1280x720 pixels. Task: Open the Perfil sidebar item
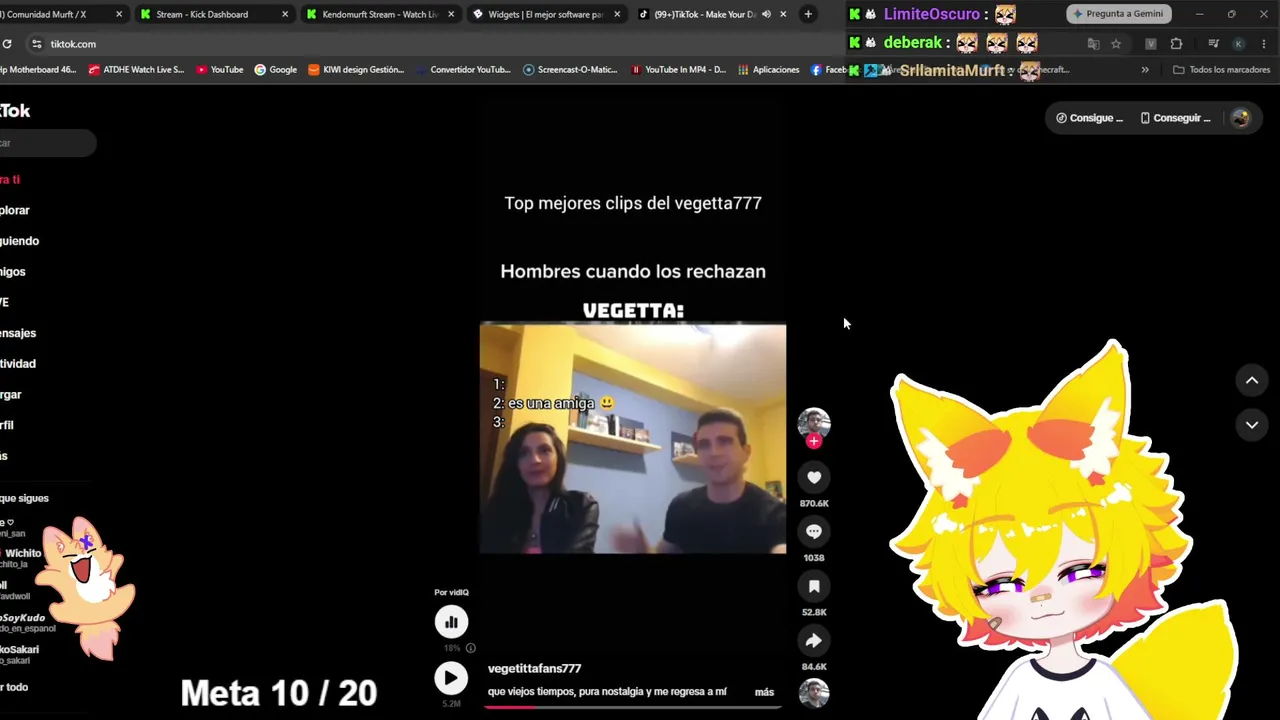click(x=7, y=426)
